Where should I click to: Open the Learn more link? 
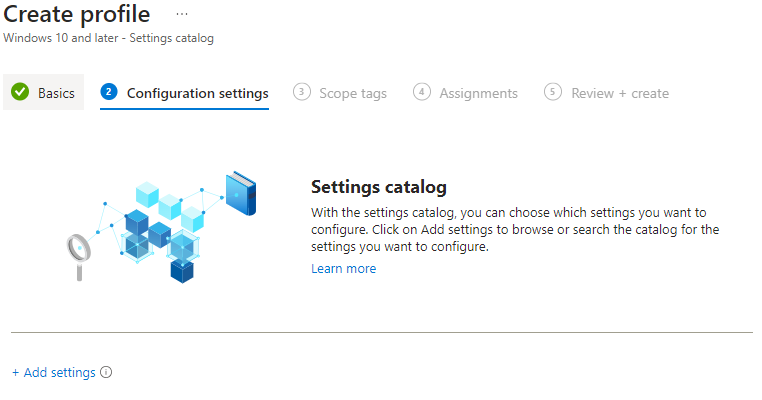coord(344,269)
